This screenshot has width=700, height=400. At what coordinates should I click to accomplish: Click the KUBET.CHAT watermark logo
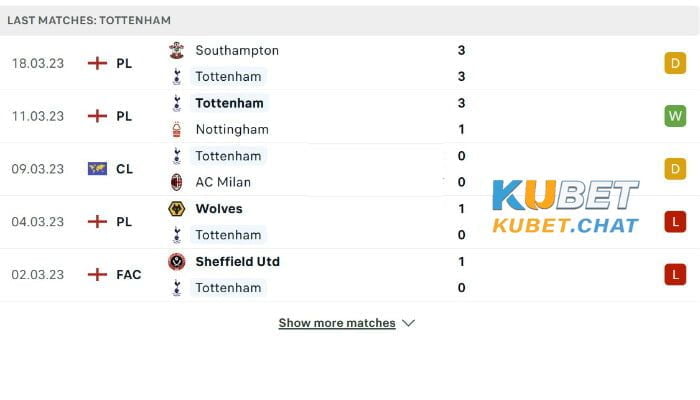pyautogui.click(x=566, y=207)
